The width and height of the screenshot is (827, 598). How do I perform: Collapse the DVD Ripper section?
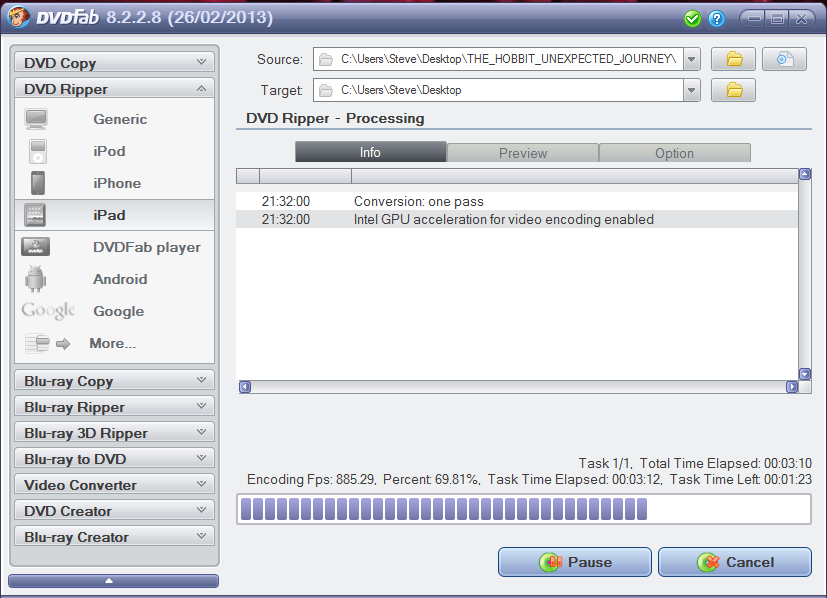tap(114, 89)
